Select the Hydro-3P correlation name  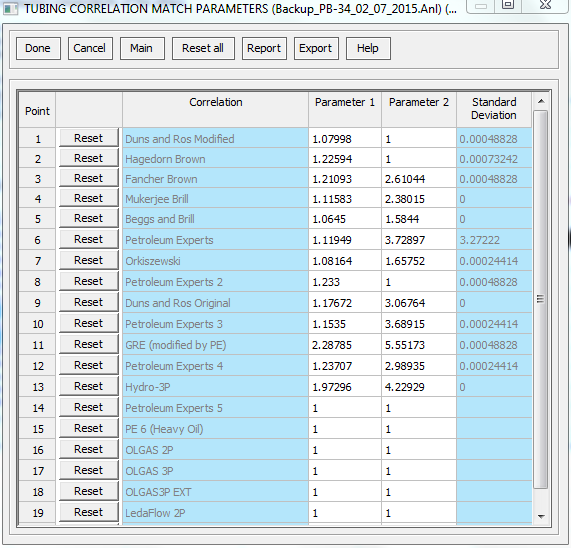point(216,387)
